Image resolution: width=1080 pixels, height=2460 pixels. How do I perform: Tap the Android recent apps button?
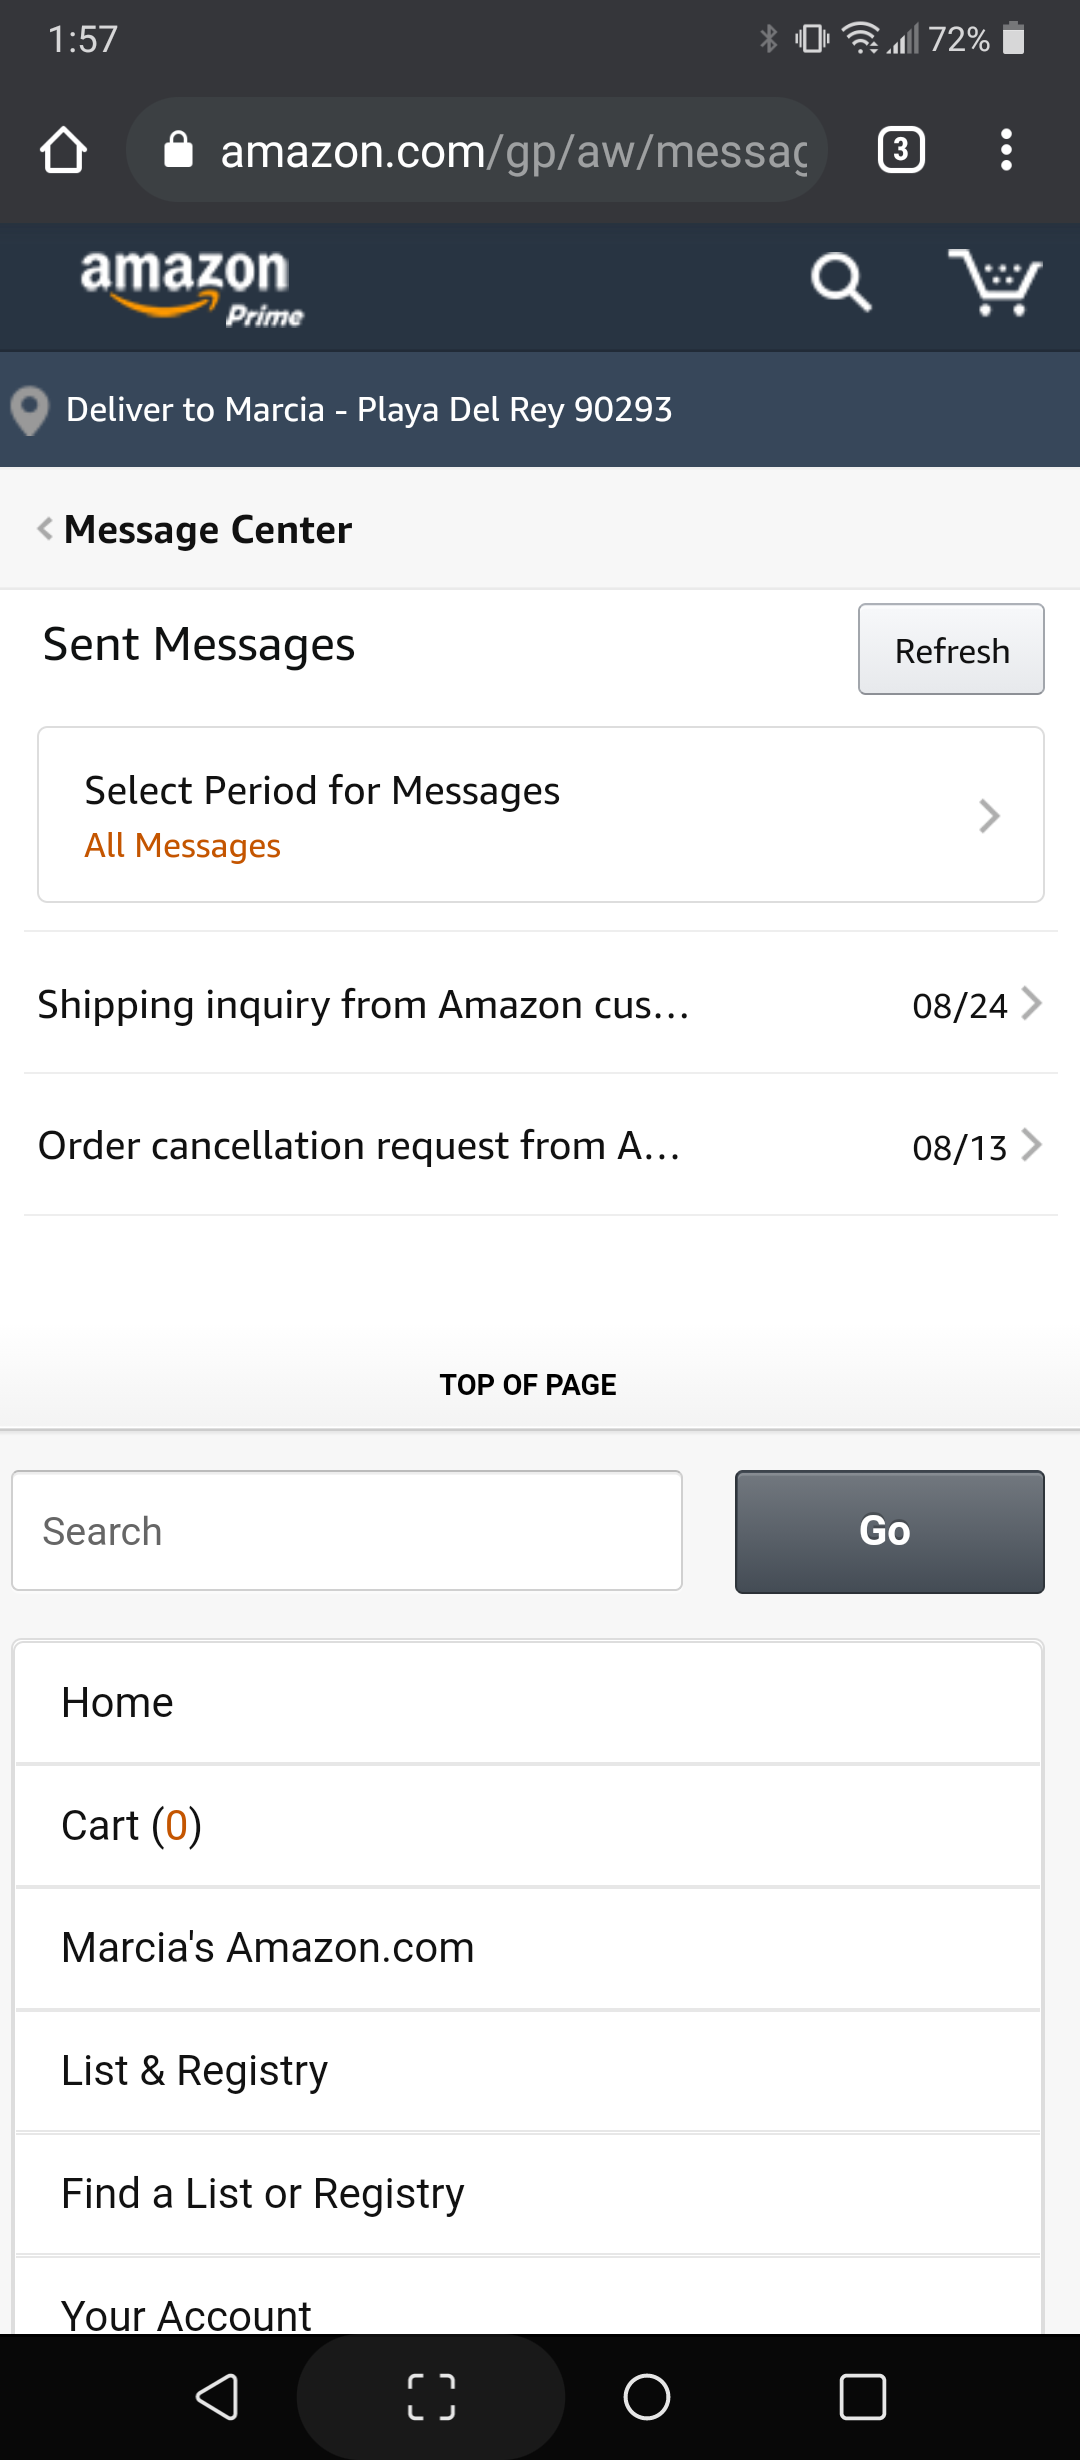(x=862, y=2397)
